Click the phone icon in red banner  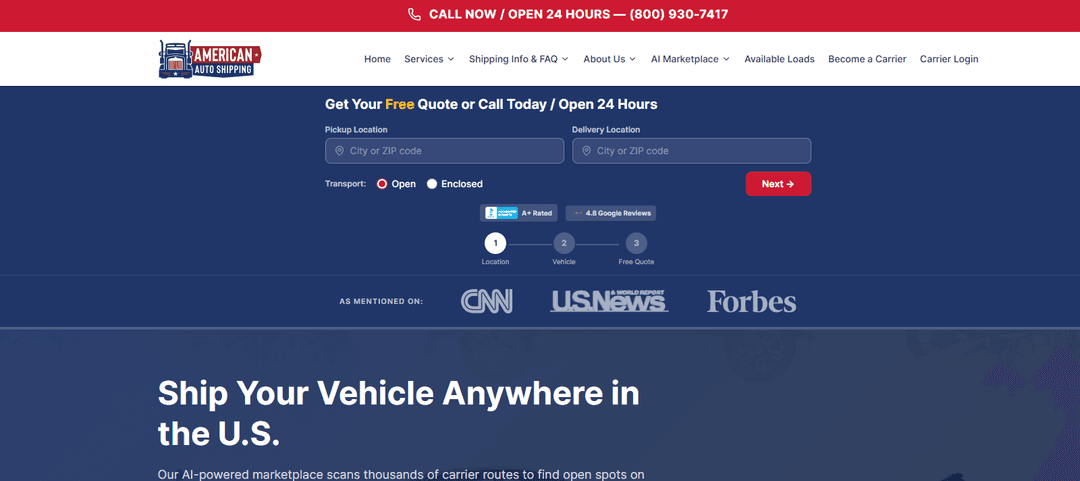(414, 14)
